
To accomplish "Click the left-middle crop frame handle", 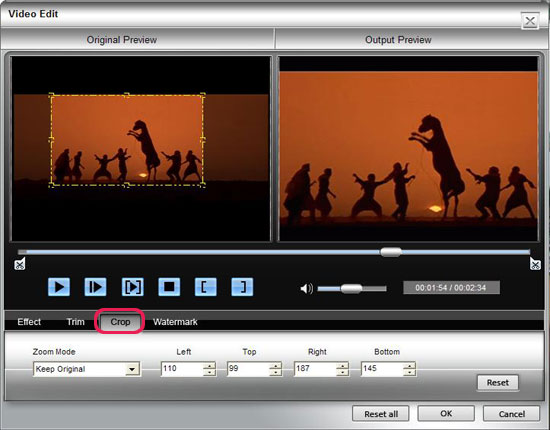I will click(x=51, y=140).
